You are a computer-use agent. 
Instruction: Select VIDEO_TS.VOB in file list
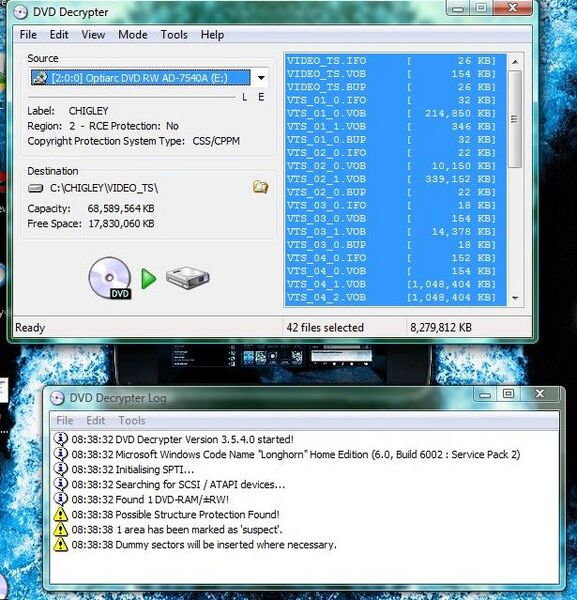coord(396,73)
